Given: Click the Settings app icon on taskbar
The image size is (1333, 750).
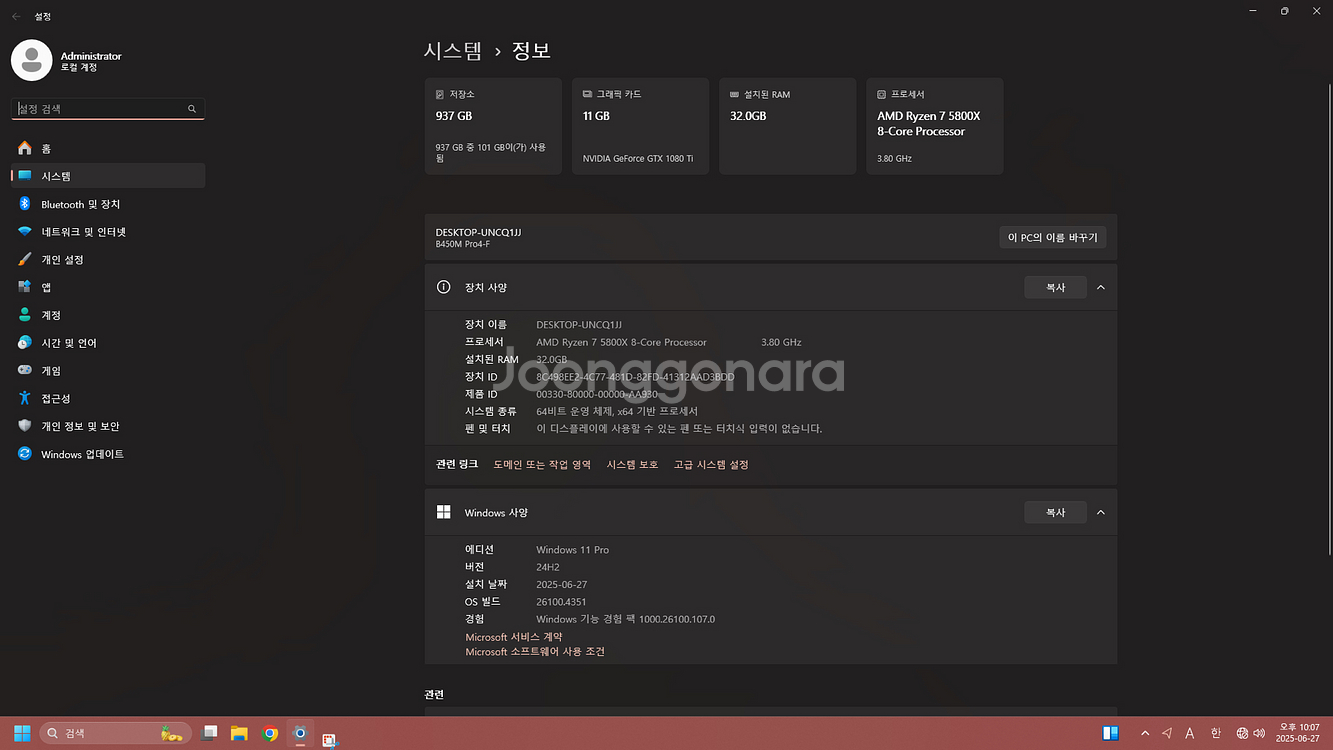Looking at the screenshot, I should pos(299,733).
